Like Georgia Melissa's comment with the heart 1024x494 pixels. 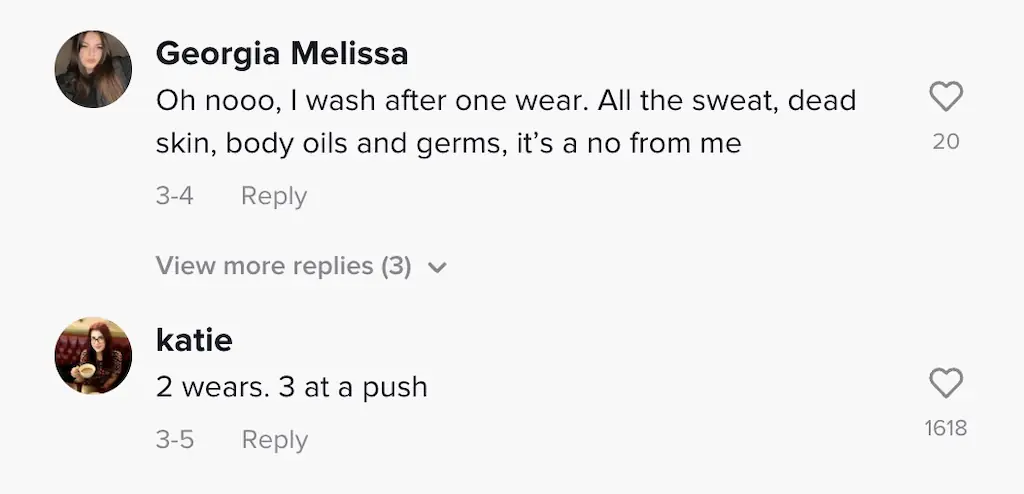(x=945, y=97)
